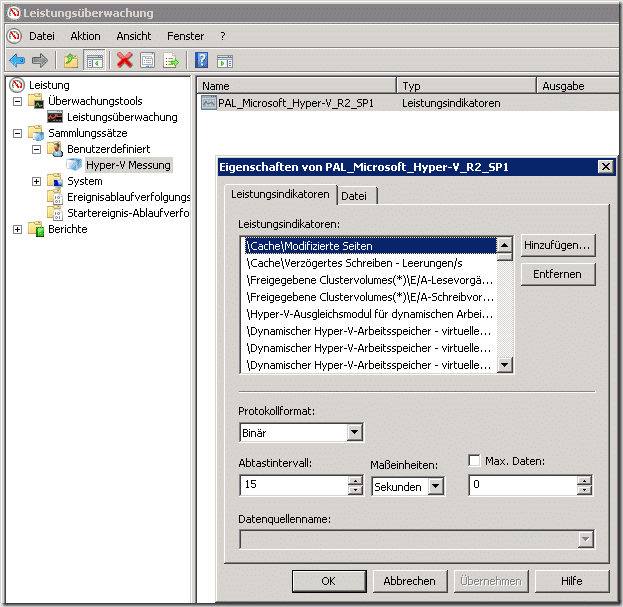Click the forward arrow toolbar icon
This screenshot has width=623, height=607.
point(40,61)
